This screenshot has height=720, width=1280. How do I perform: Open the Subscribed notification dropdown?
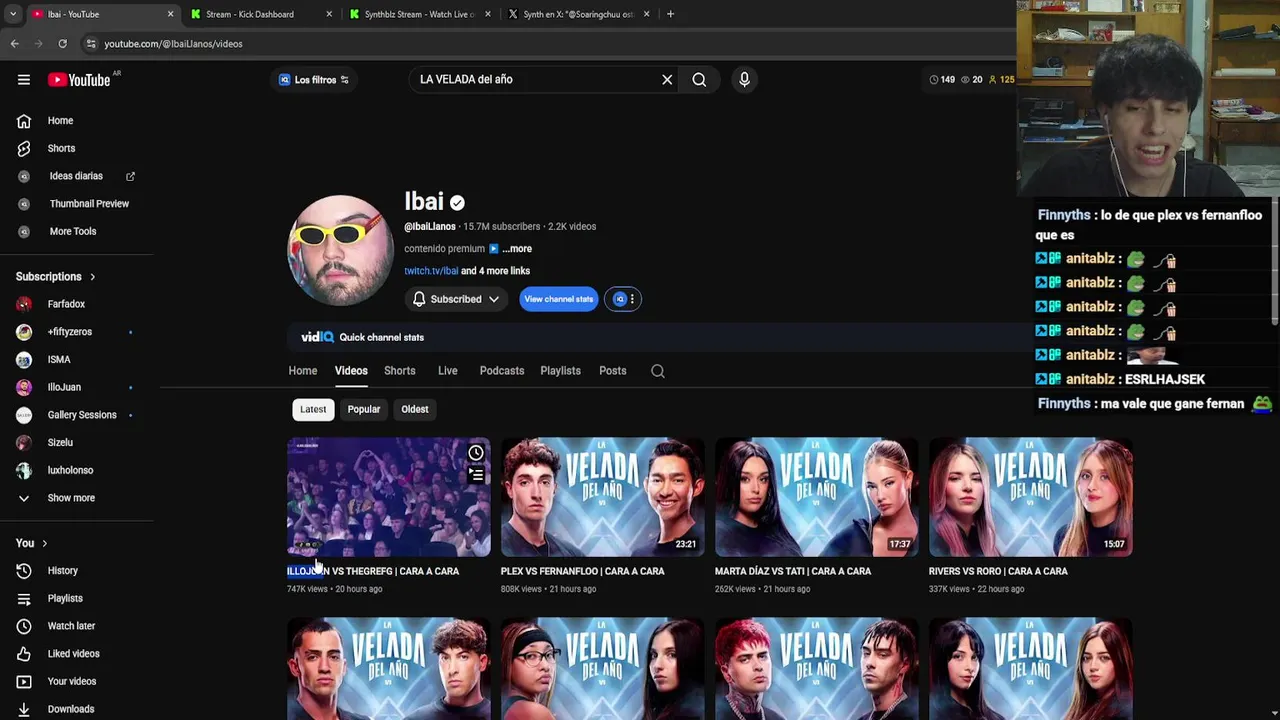457,299
